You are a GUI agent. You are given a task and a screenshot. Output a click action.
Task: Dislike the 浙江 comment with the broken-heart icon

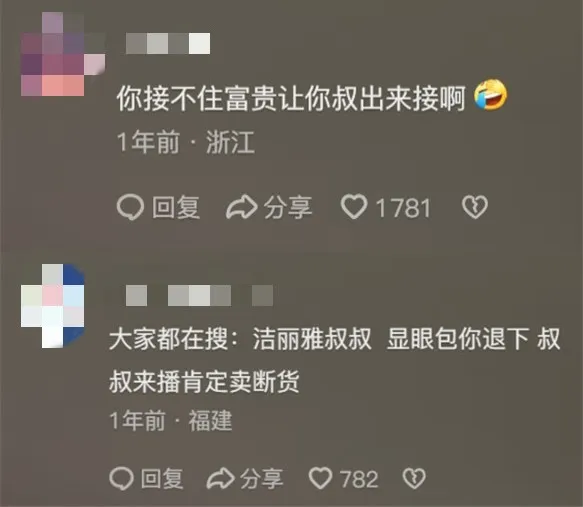475,207
